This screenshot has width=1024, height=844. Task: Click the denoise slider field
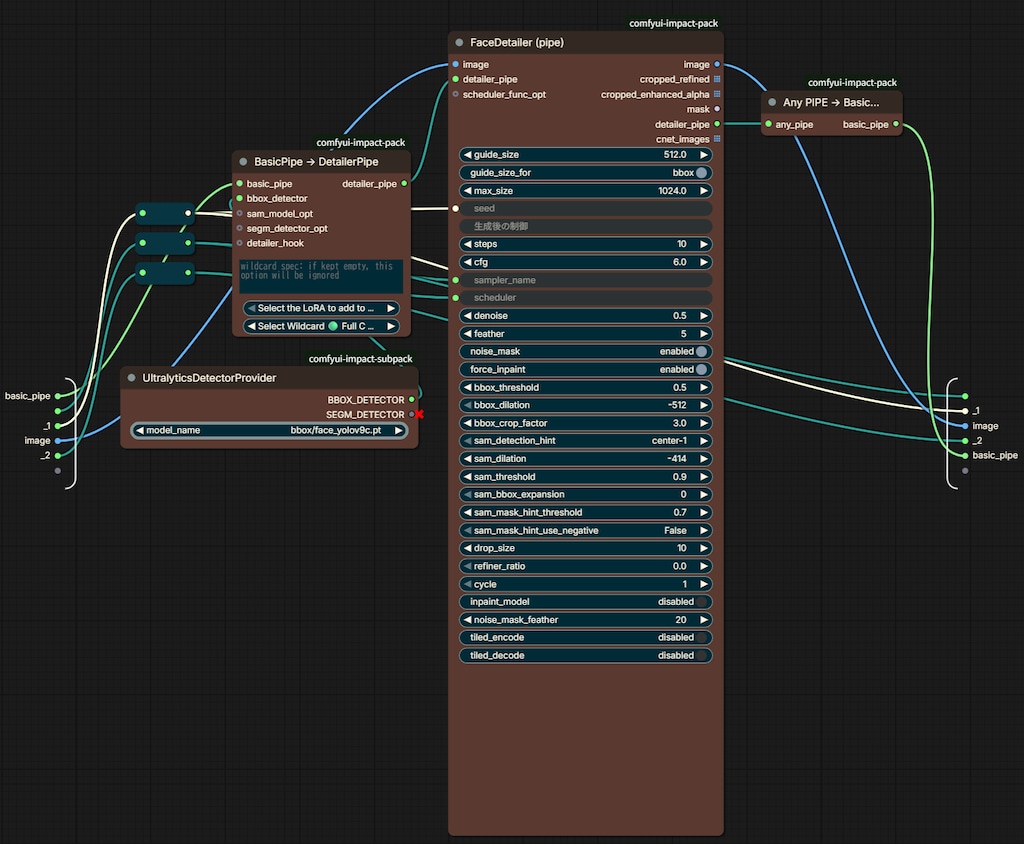coord(586,316)
